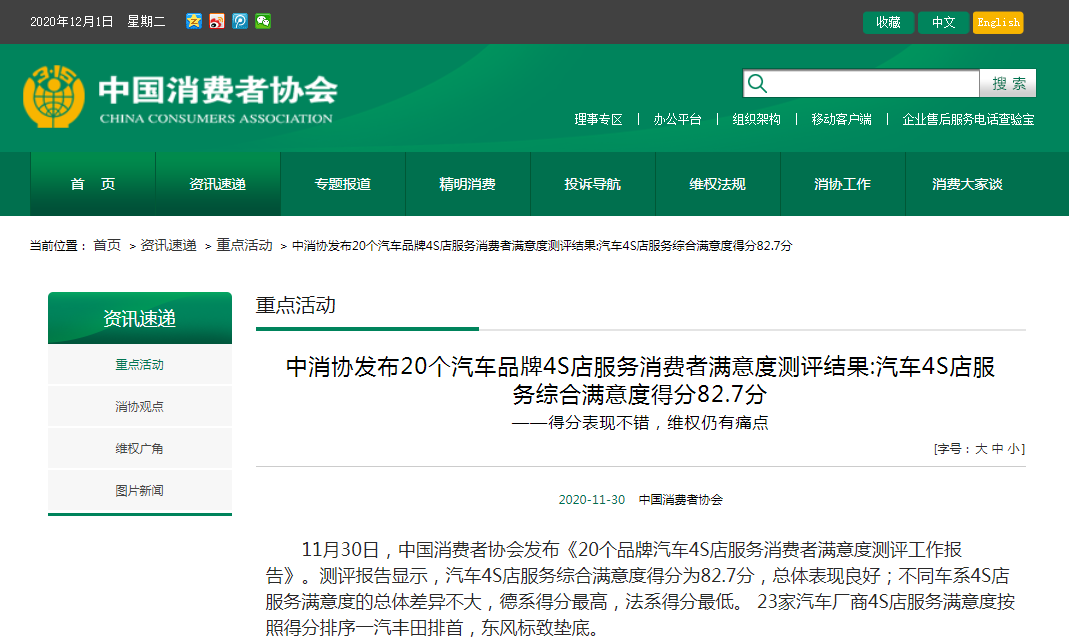
Task: Open 维权法规 from the nav bar
Action: click(x=717, y=184)
